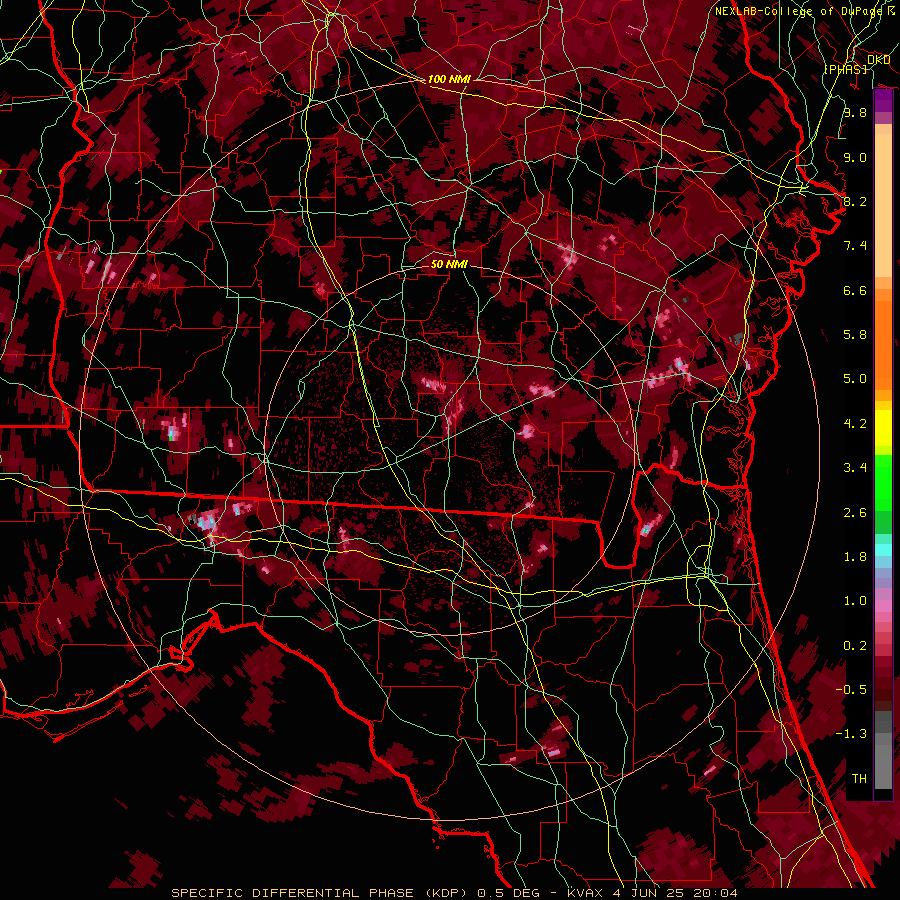Viewport: 900px width, 900px height.
Task: Click the 2.6 legend value
Action: [x=855, y=513]
